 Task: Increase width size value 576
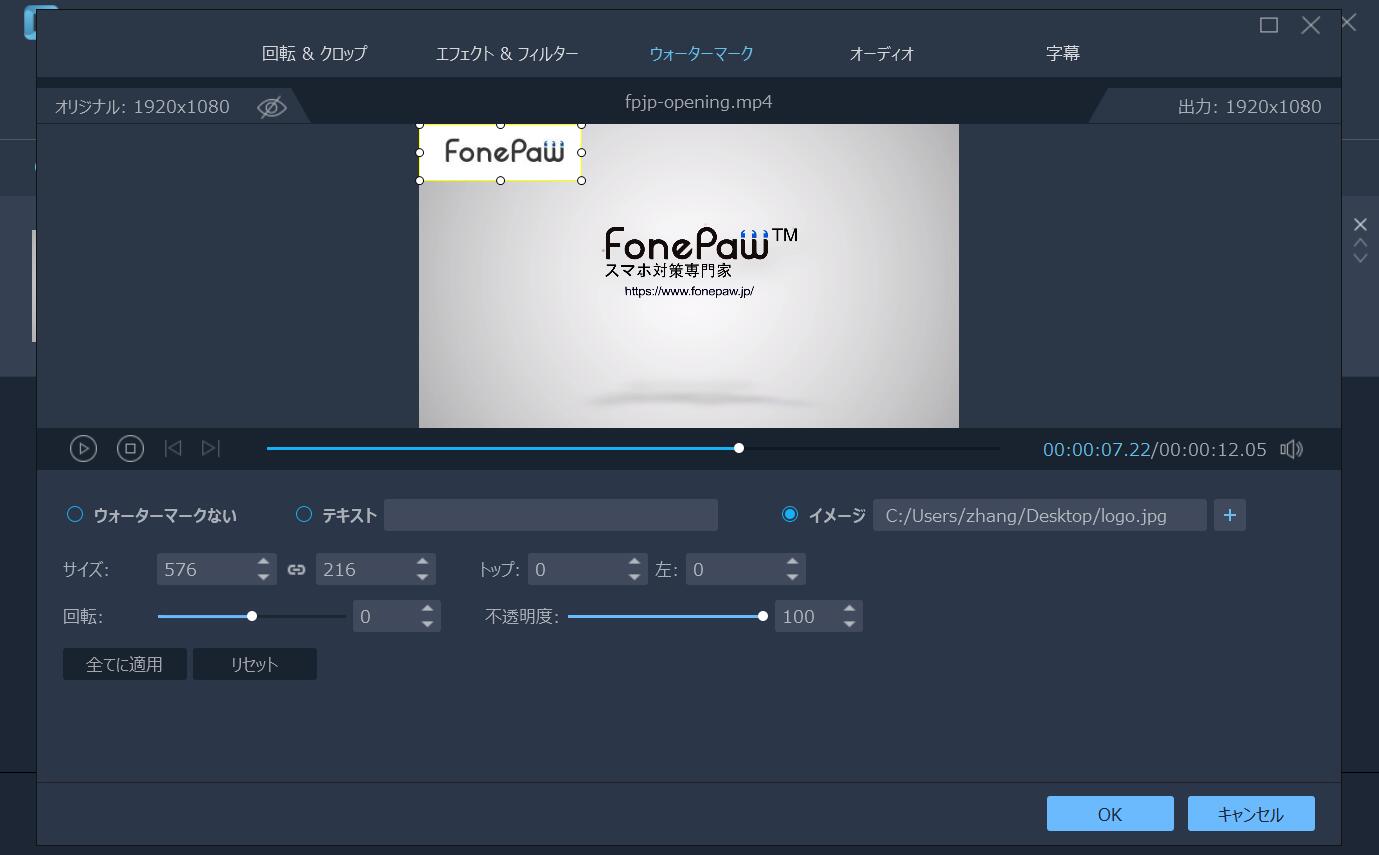pos(263,562)
